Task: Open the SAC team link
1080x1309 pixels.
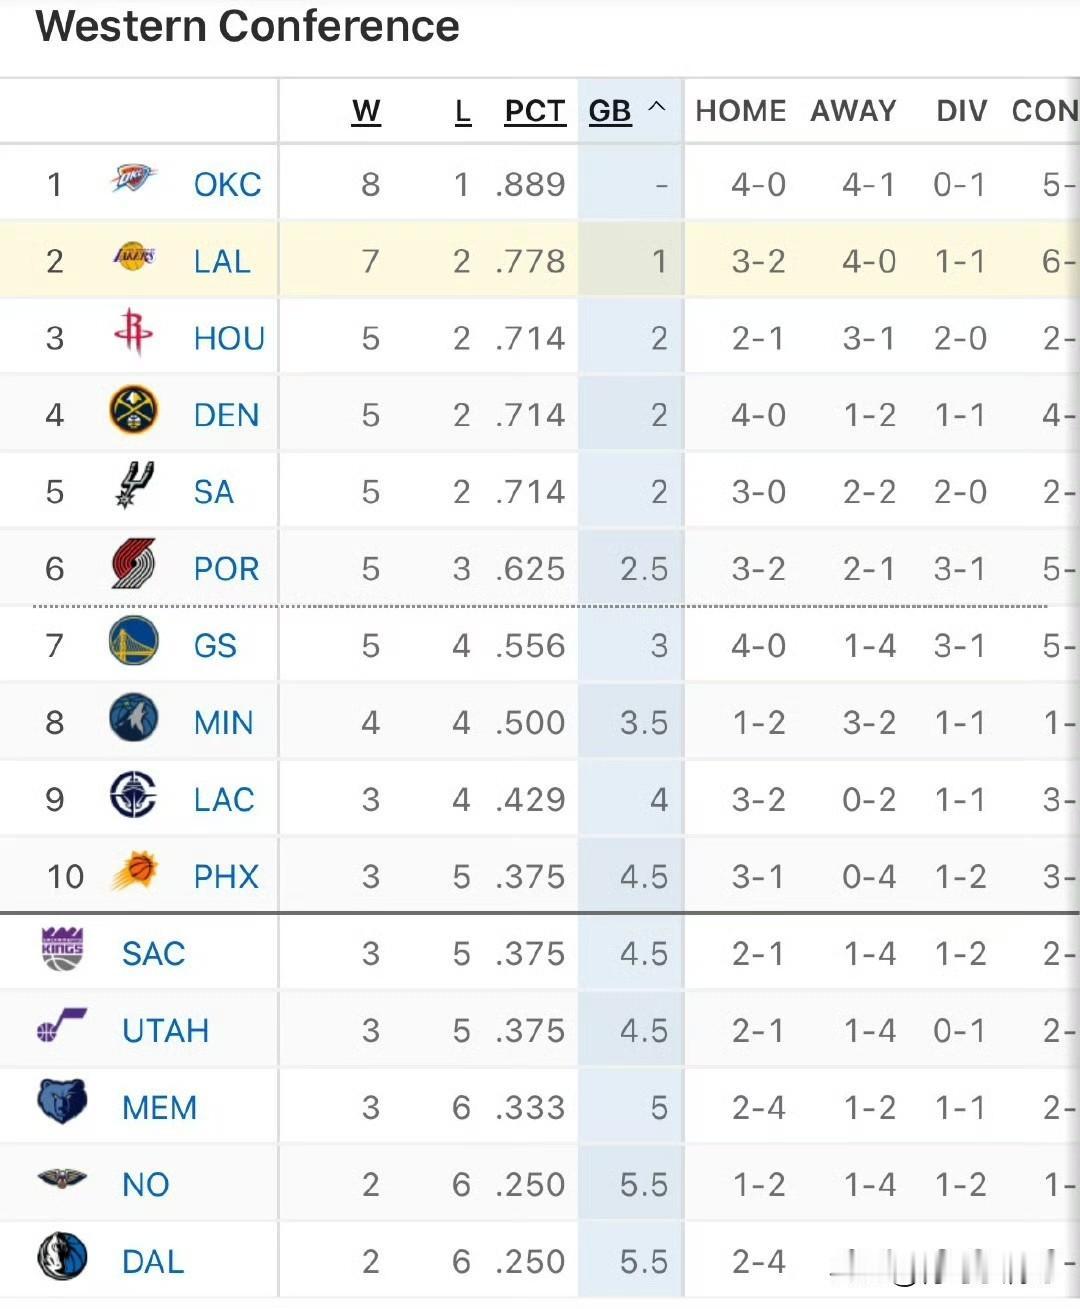Action: tap(153, 954)
